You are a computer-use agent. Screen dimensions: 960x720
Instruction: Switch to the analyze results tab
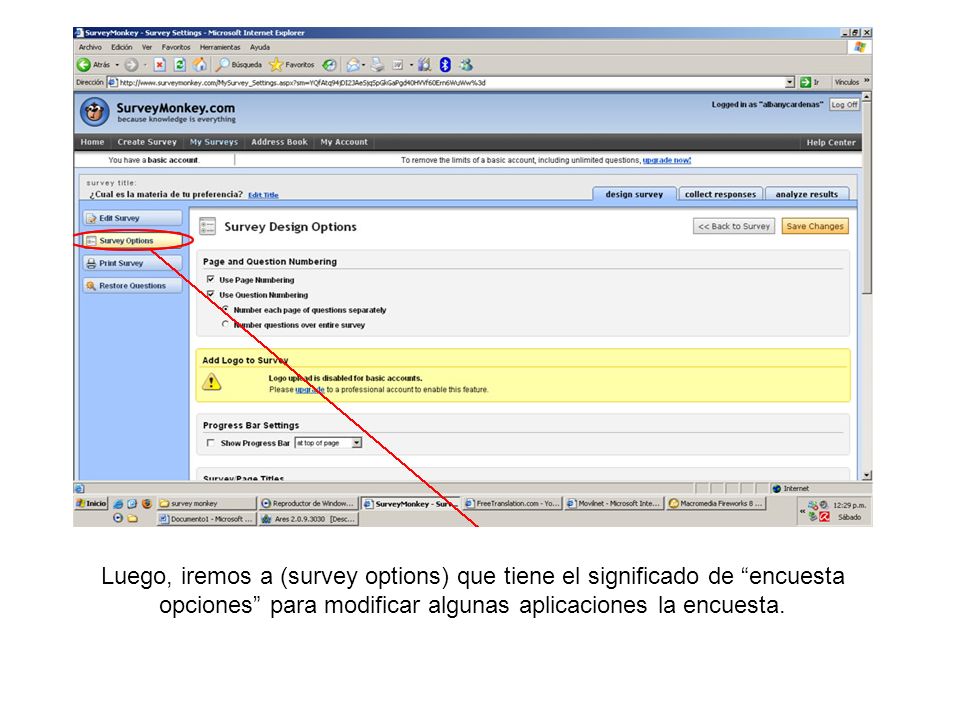pos(807,194)
